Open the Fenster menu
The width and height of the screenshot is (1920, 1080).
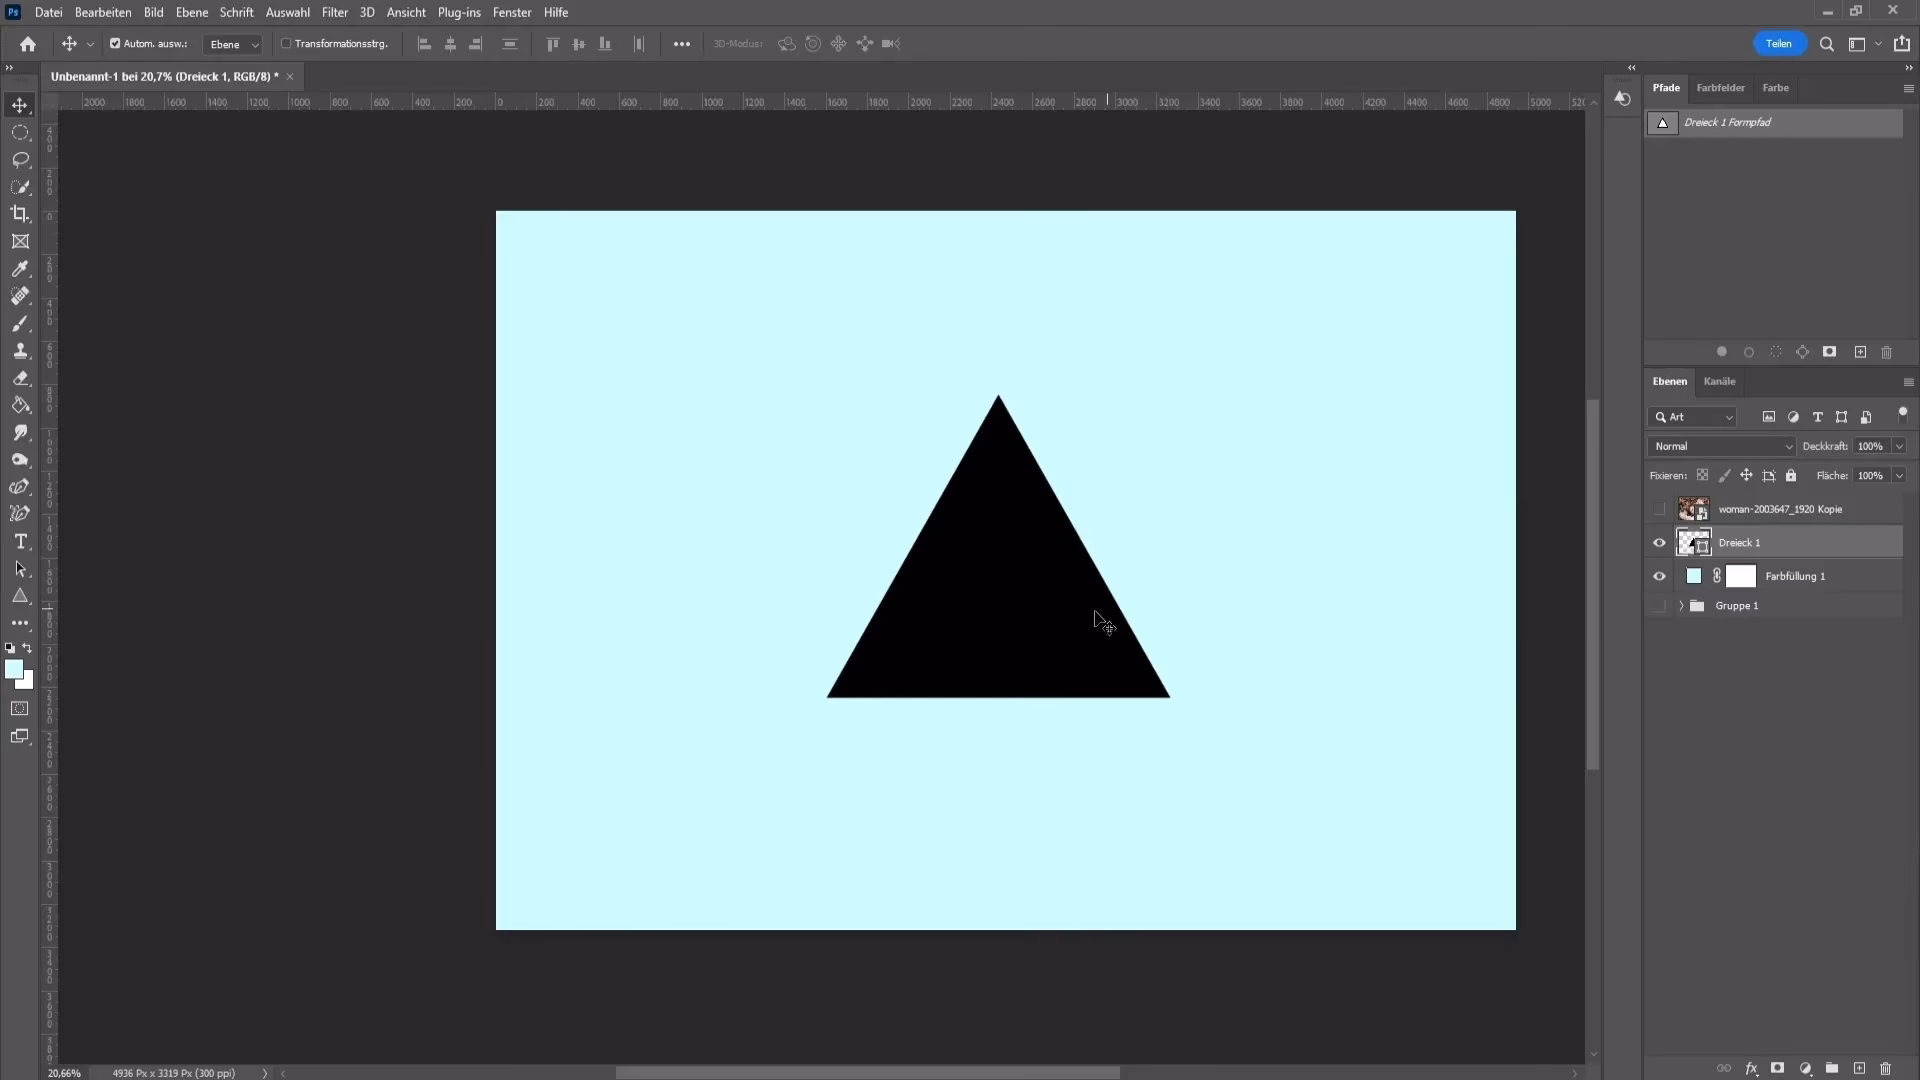click(513, 13)
